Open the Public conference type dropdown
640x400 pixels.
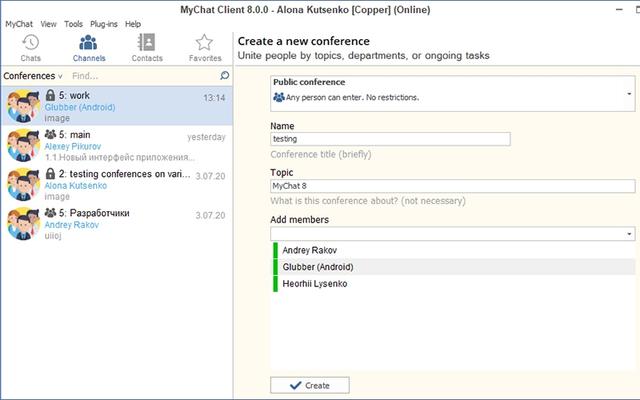pos(630,93)
